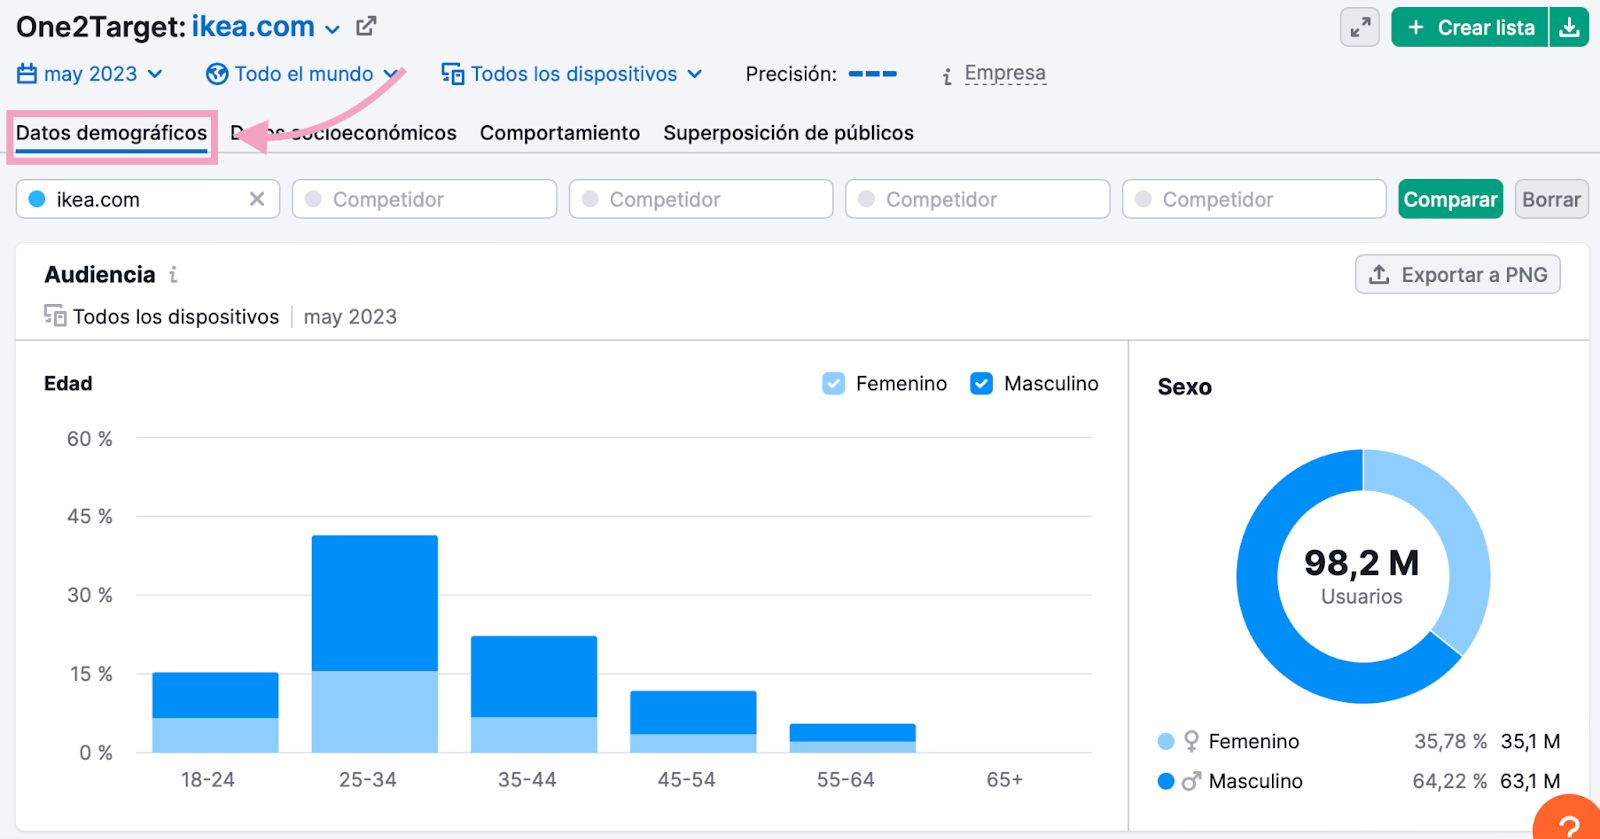The width and height of the screenshot is (1600, 839).
Task: Click the Exportar a PNG button
Action: [1457, 274]
